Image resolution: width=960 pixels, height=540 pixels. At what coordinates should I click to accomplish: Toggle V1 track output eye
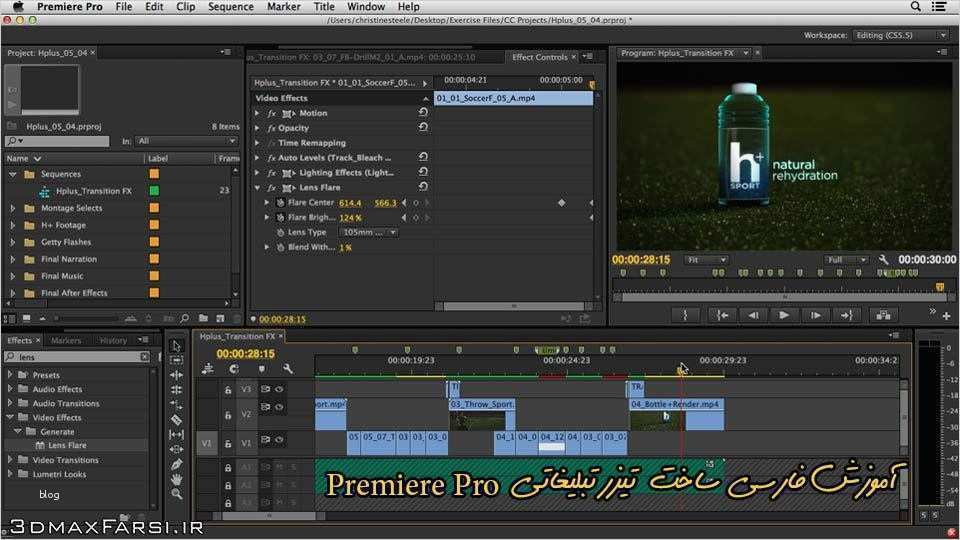[279, 440]
